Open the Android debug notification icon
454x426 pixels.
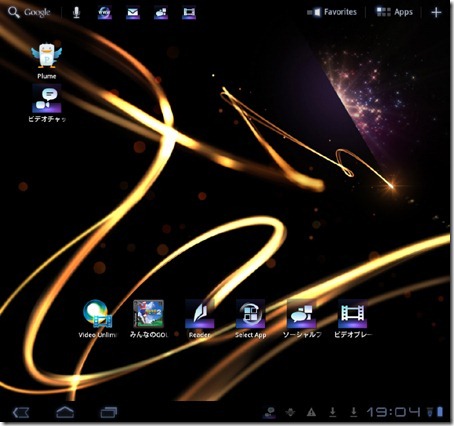(290, 413)
